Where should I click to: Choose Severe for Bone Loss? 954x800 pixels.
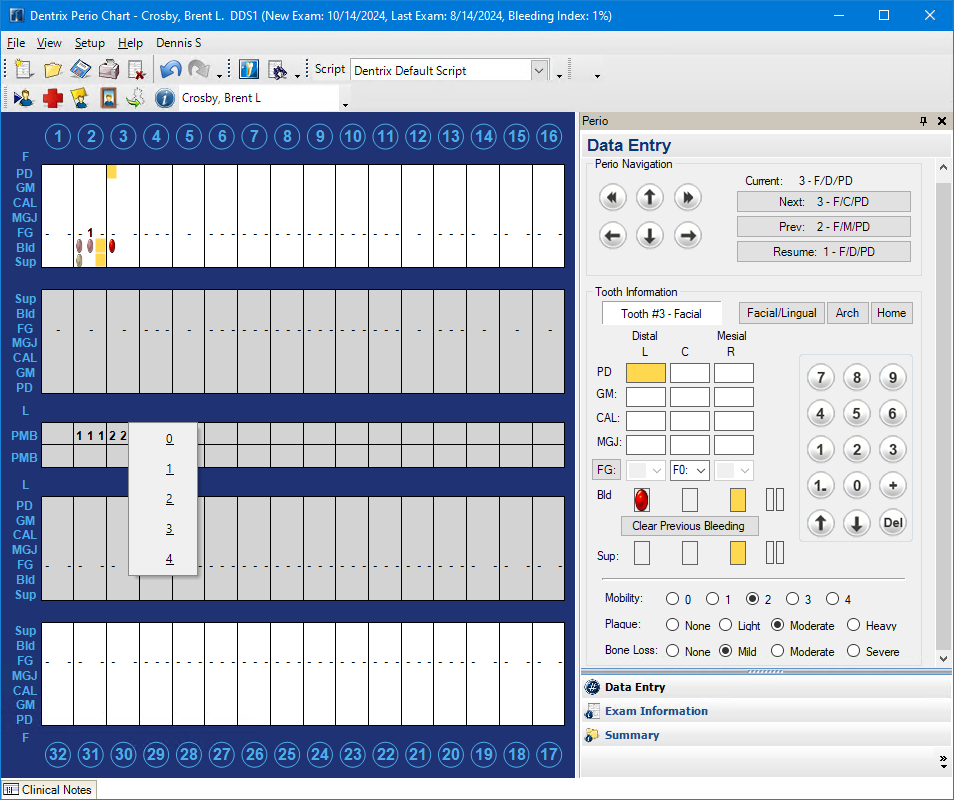click(x=854, y=651)
